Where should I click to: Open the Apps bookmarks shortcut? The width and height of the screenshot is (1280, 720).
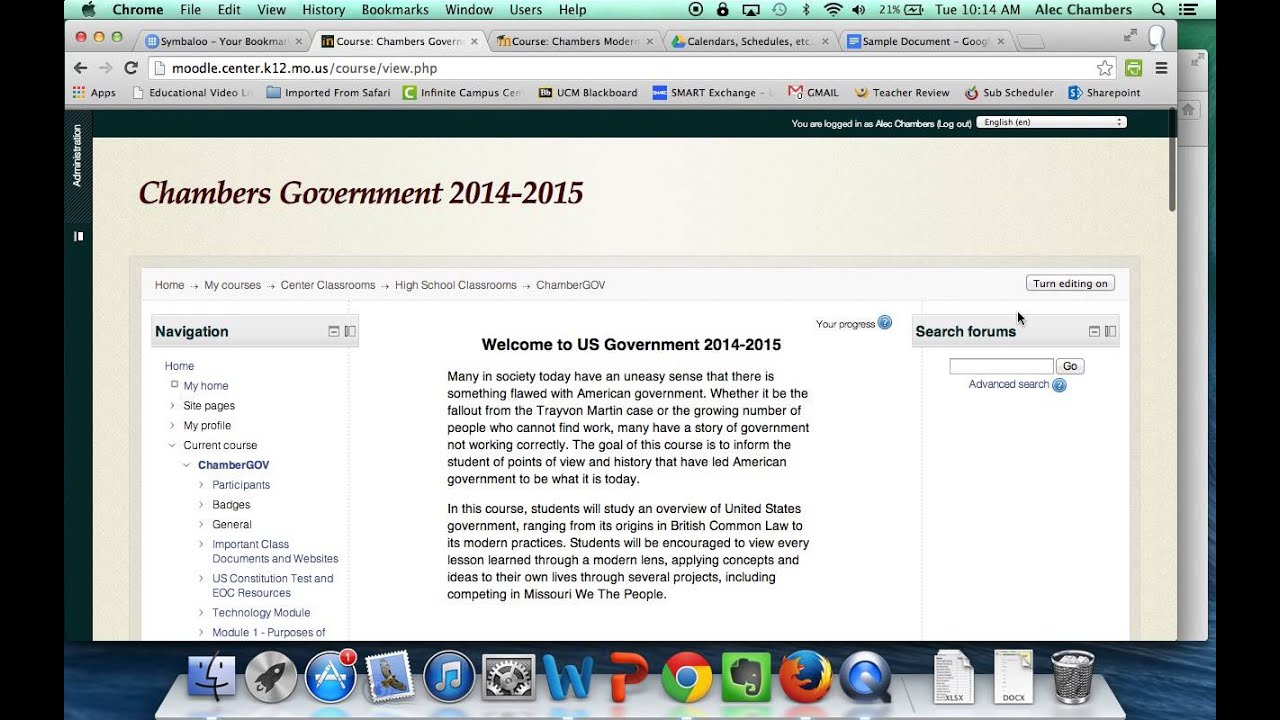point(94,92)
